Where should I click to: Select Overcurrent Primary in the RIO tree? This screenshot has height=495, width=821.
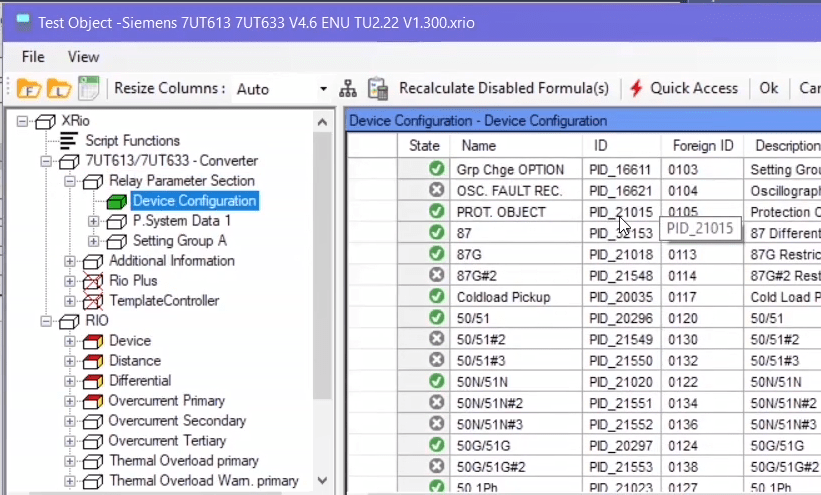pos(166,401)
